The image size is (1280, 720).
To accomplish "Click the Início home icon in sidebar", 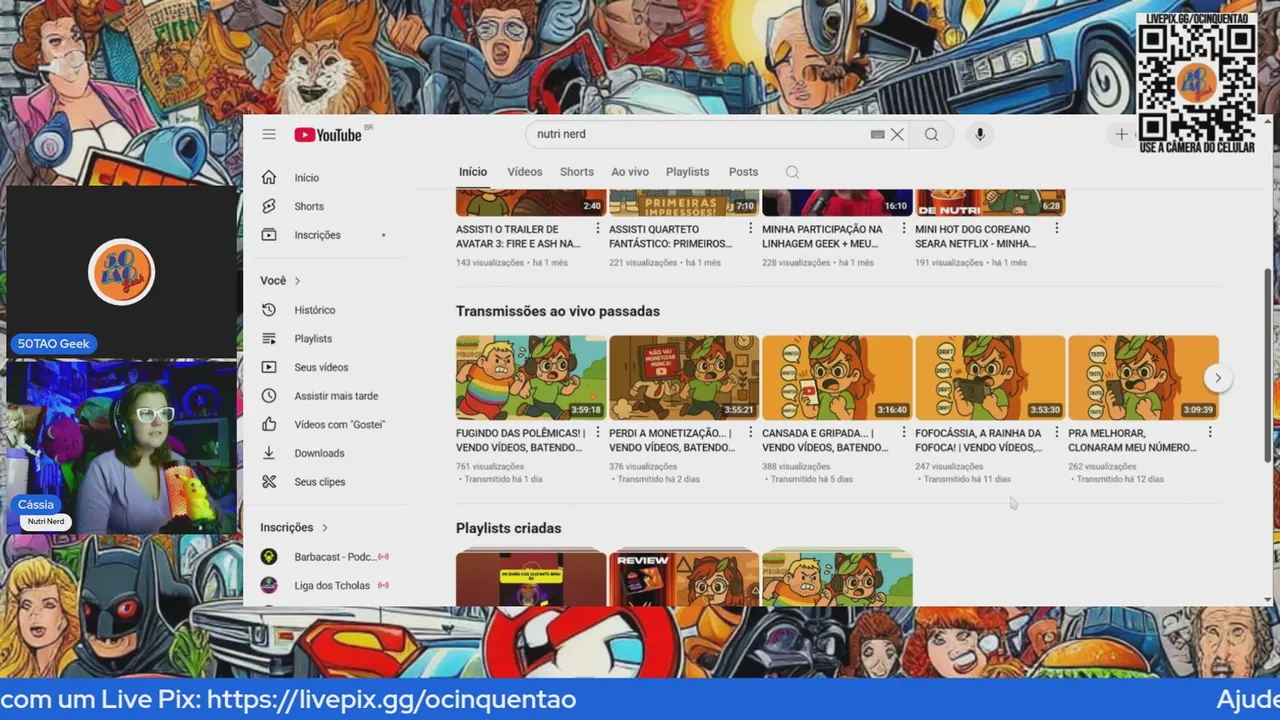I will [269, 177].
